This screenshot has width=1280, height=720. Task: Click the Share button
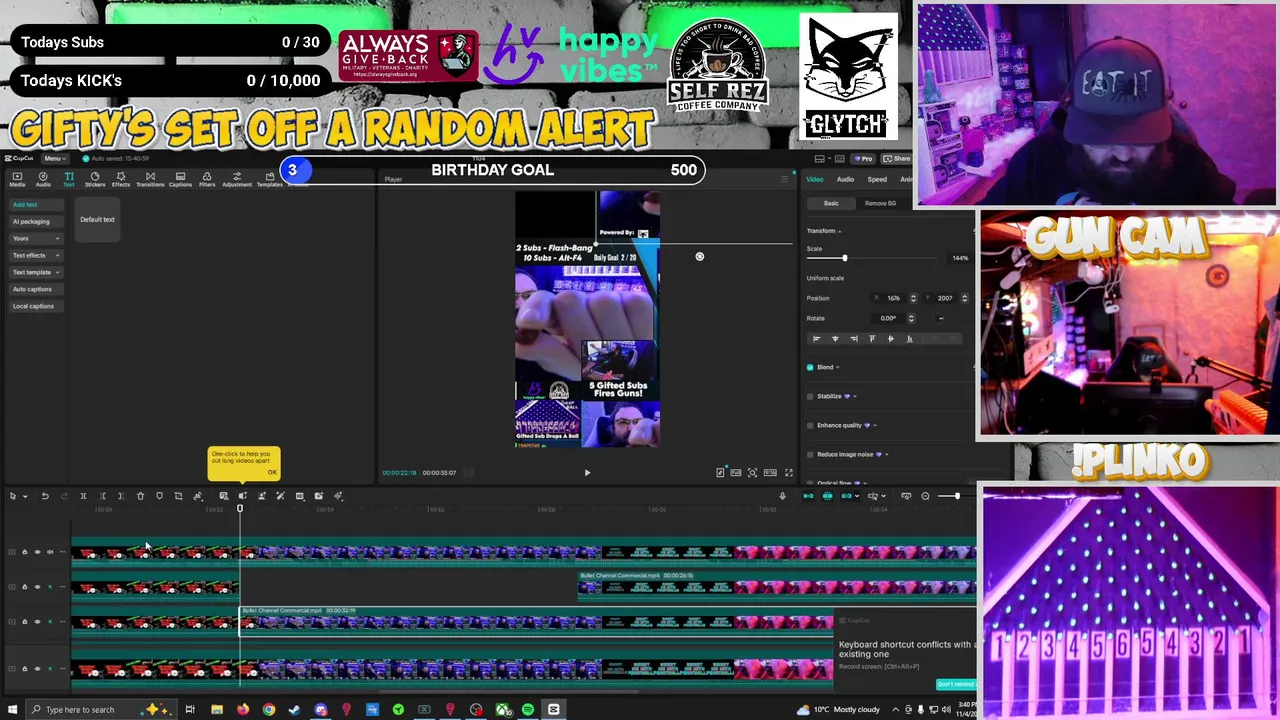point(898,159)
